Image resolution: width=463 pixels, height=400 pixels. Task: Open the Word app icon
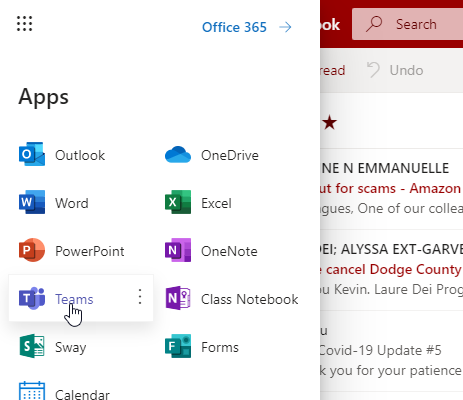[32, 202]
